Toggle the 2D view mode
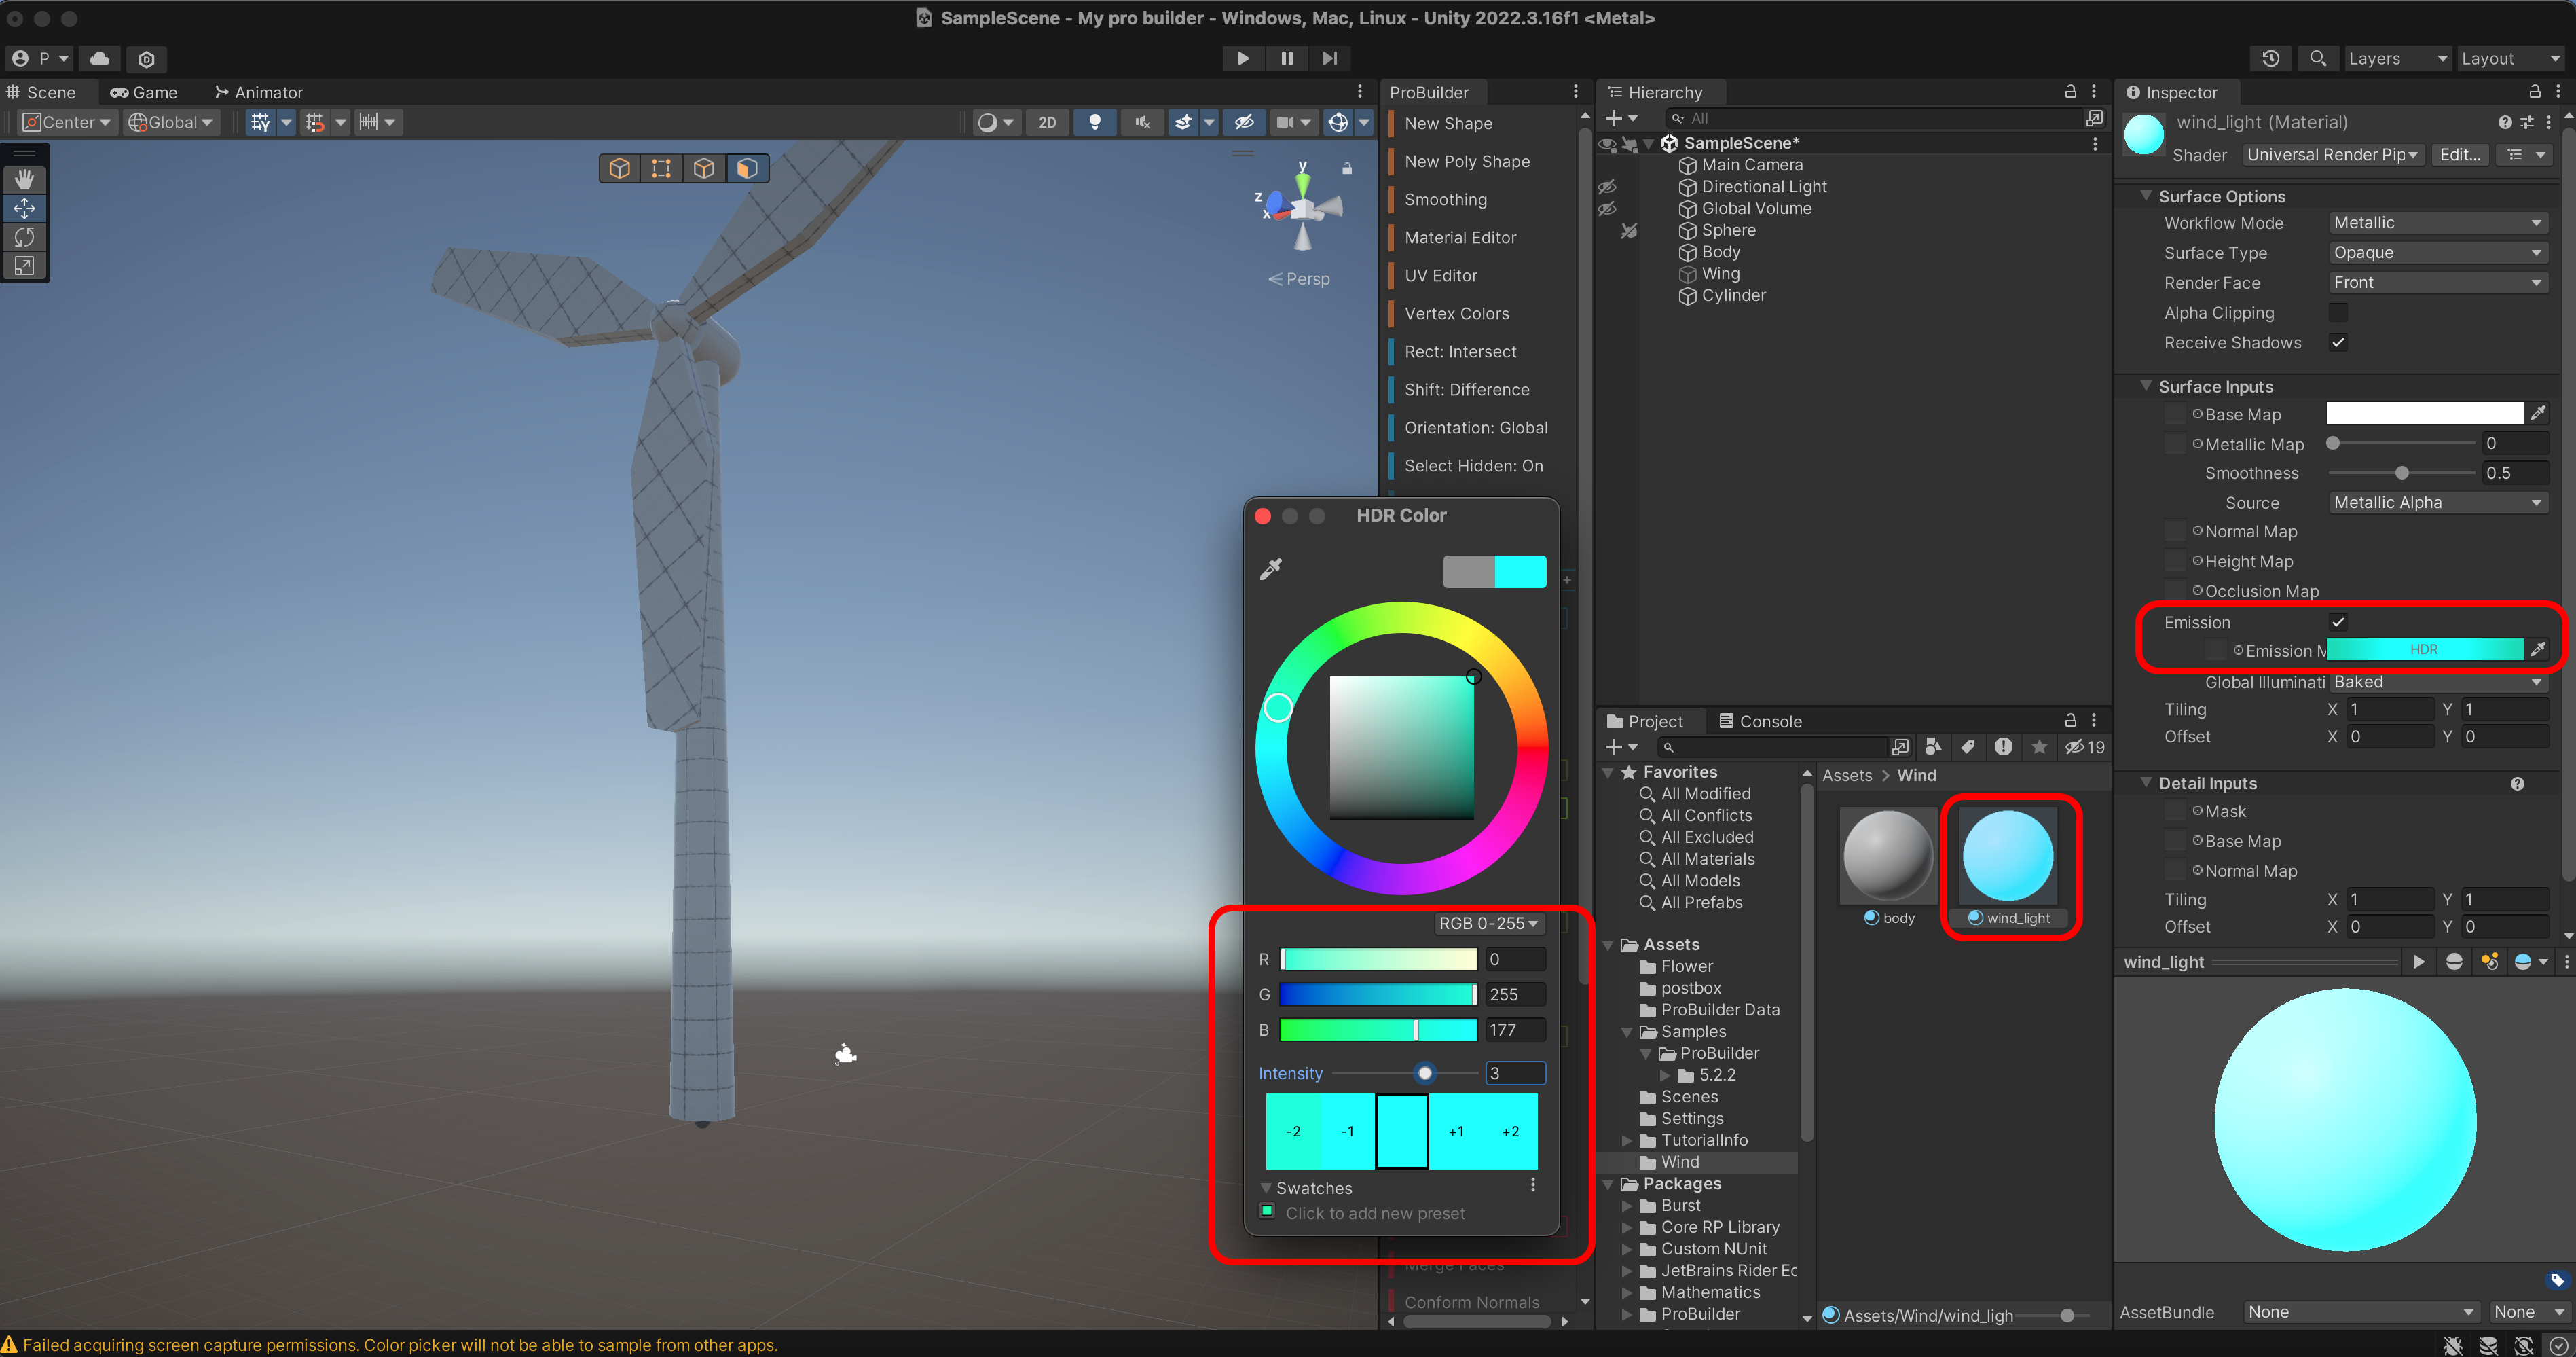Screen dimensions: 2576x1357 pos(1047,122)
